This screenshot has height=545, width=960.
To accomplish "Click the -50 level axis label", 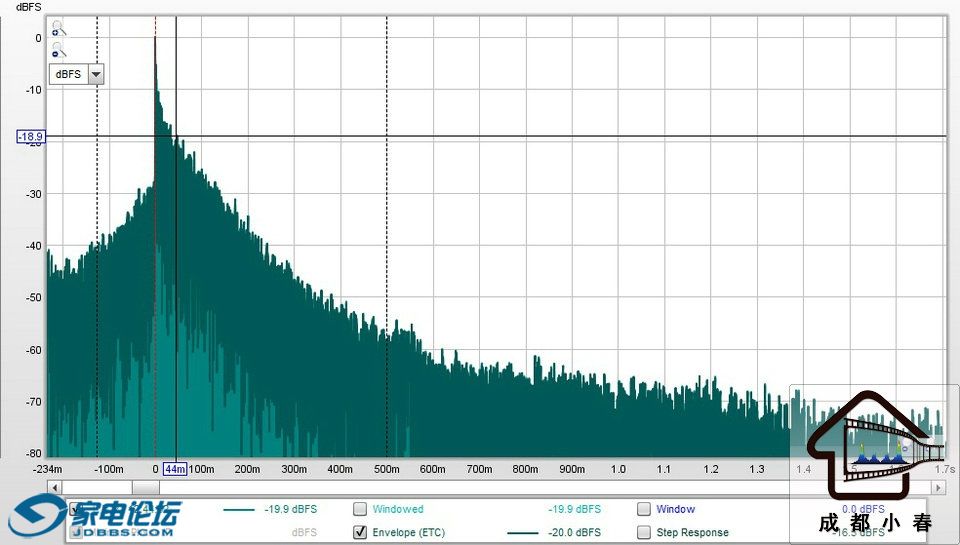I will pyautogui.click(x=33, y=298).
